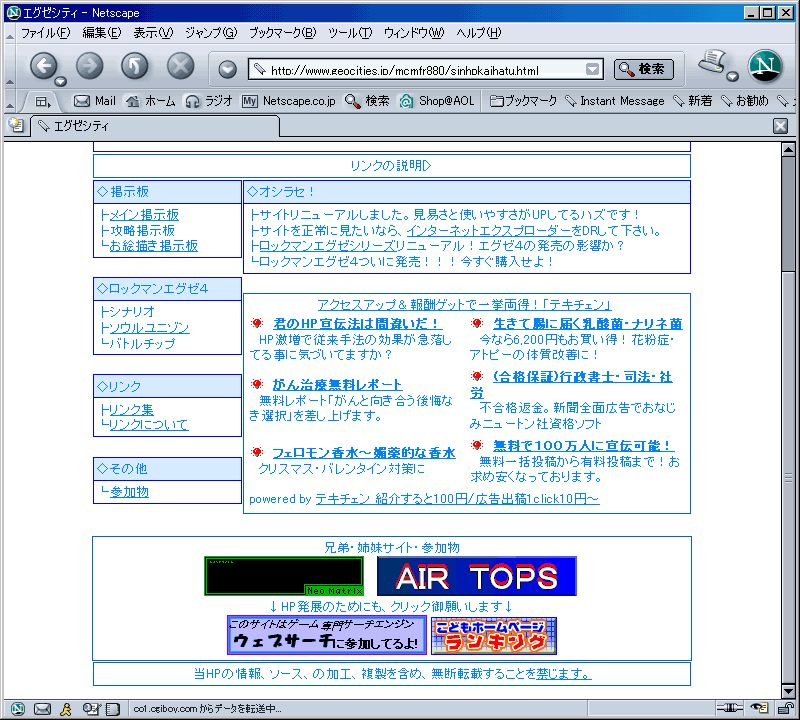The image size is (800, 720).
Task: Open the リンクの説明▷ link
Action: click(x=391, y=166)
